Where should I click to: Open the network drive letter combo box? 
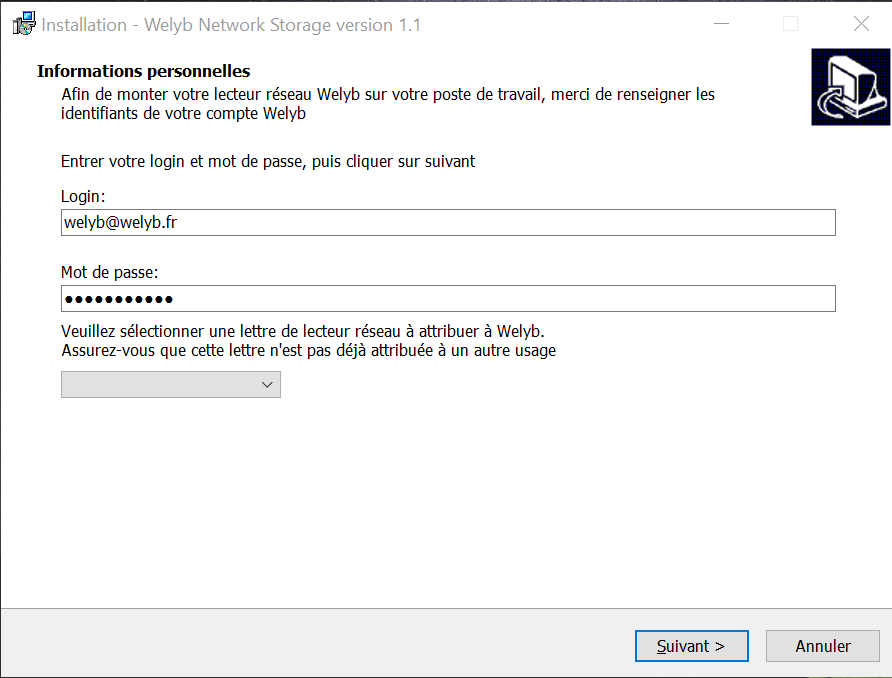[x=171, y=385]
